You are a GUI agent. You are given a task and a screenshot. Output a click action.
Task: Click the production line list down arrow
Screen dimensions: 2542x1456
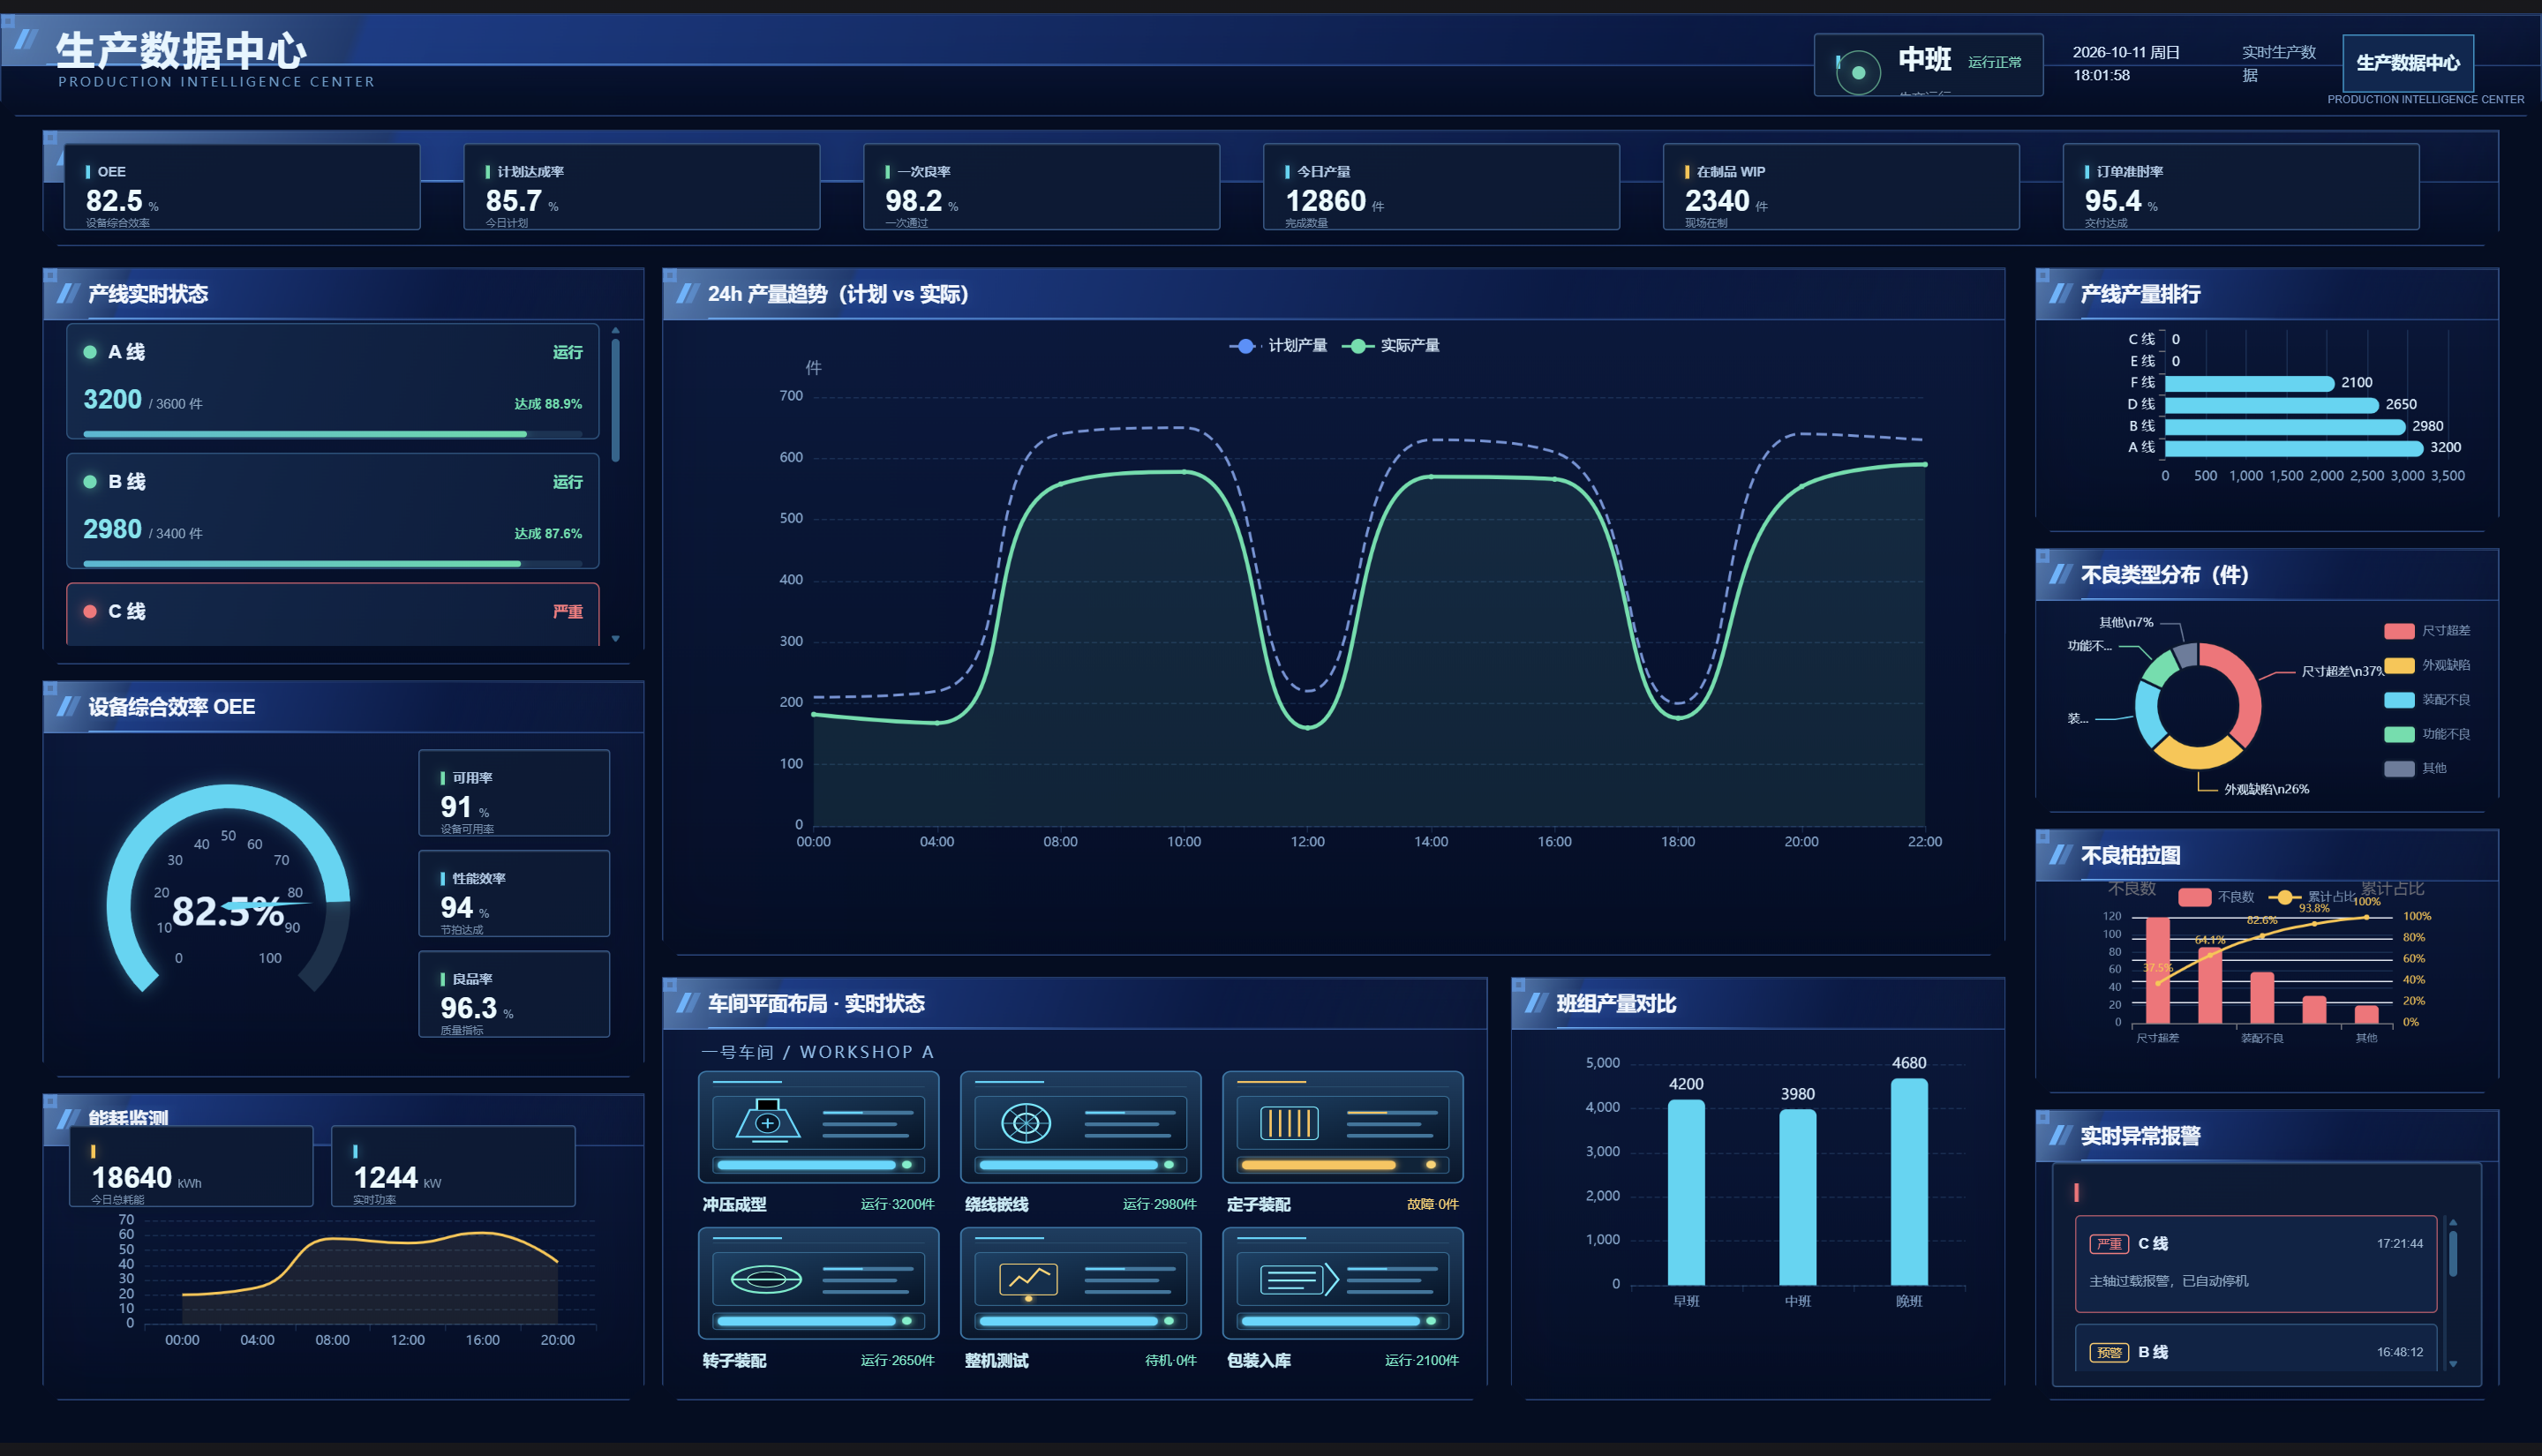click(x=616, y=639)
